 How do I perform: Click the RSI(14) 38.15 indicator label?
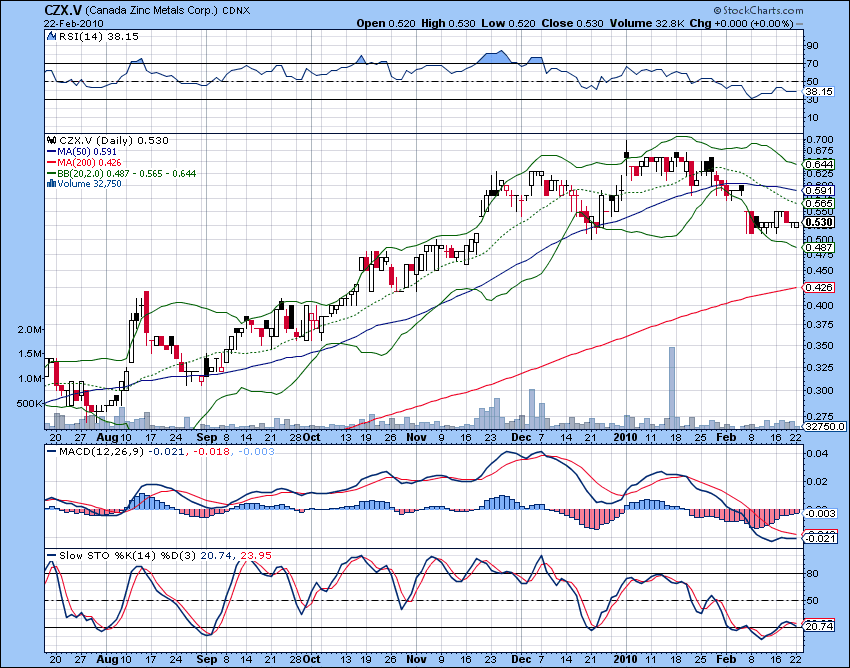coord(98,36)
